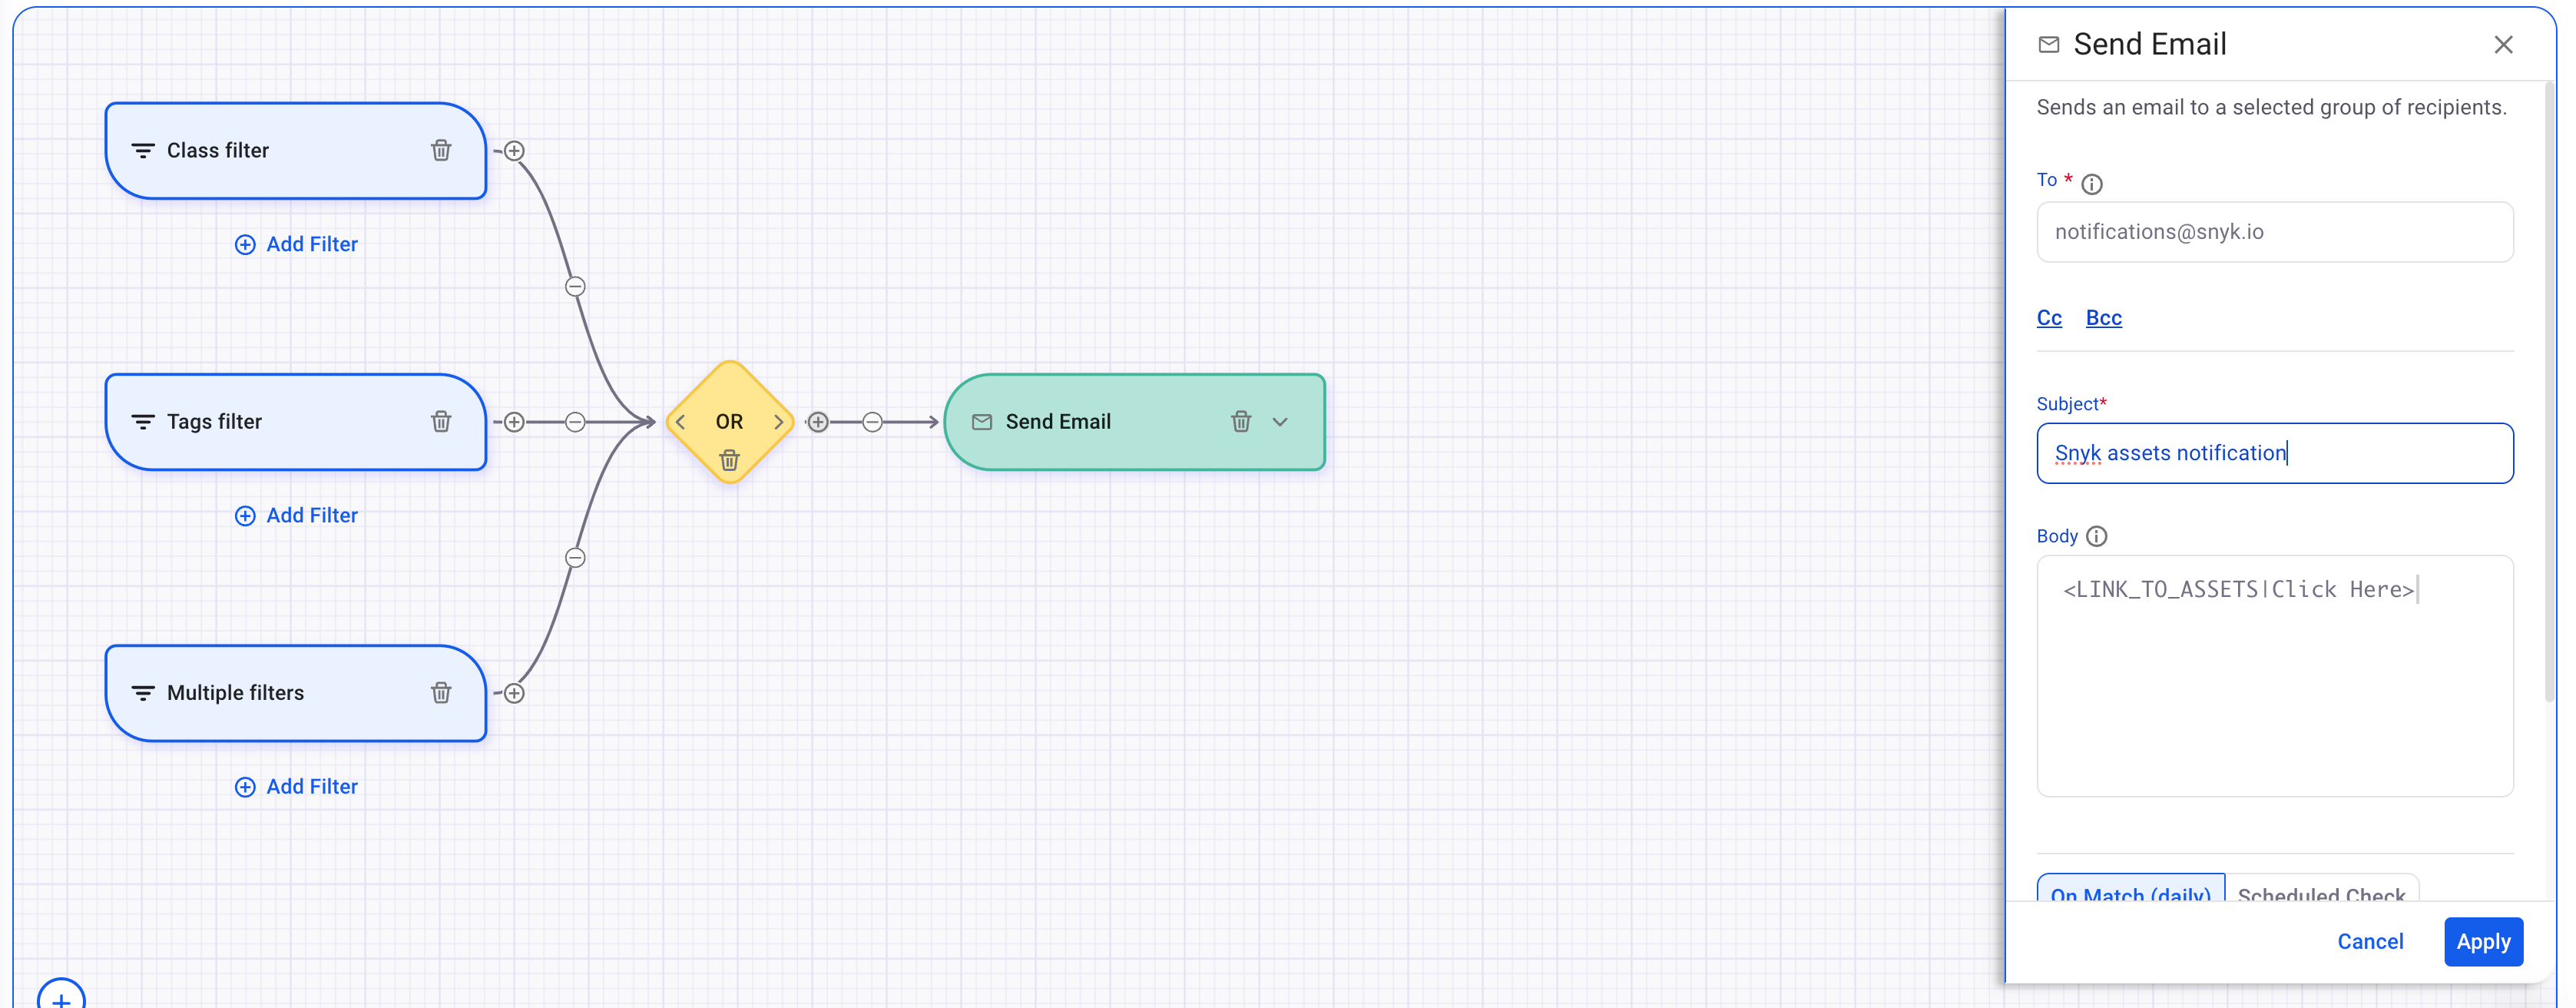Click the minus icon on the Tags filter connection
This screenshot has height=1008, width=2576.
[575, 421]
